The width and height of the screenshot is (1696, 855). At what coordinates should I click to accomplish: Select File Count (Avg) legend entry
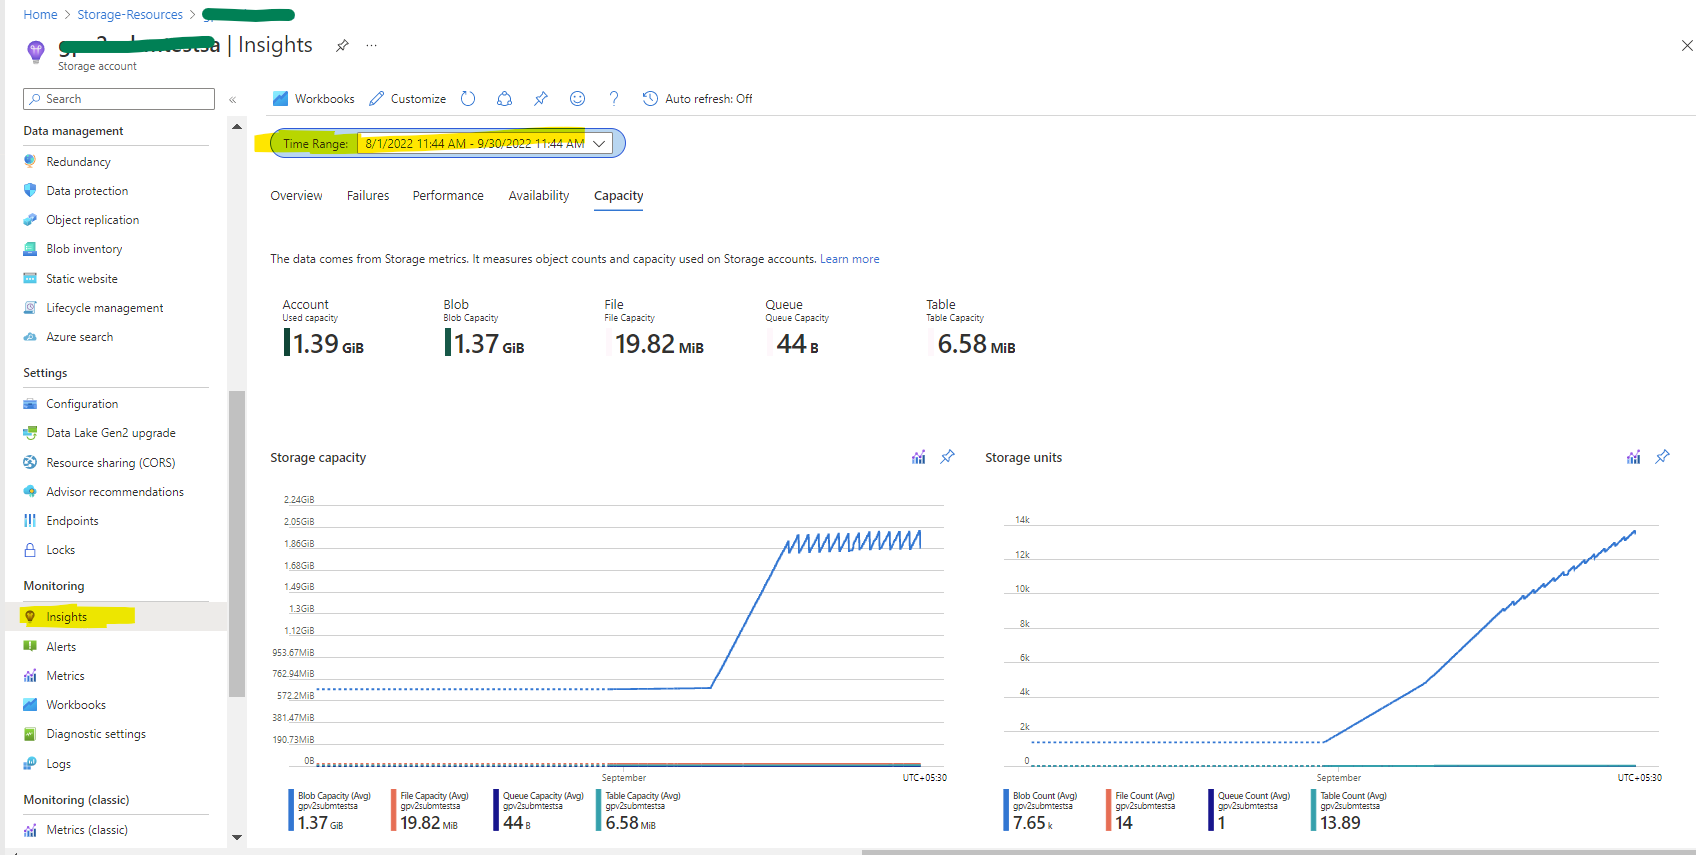point(1141,811)
